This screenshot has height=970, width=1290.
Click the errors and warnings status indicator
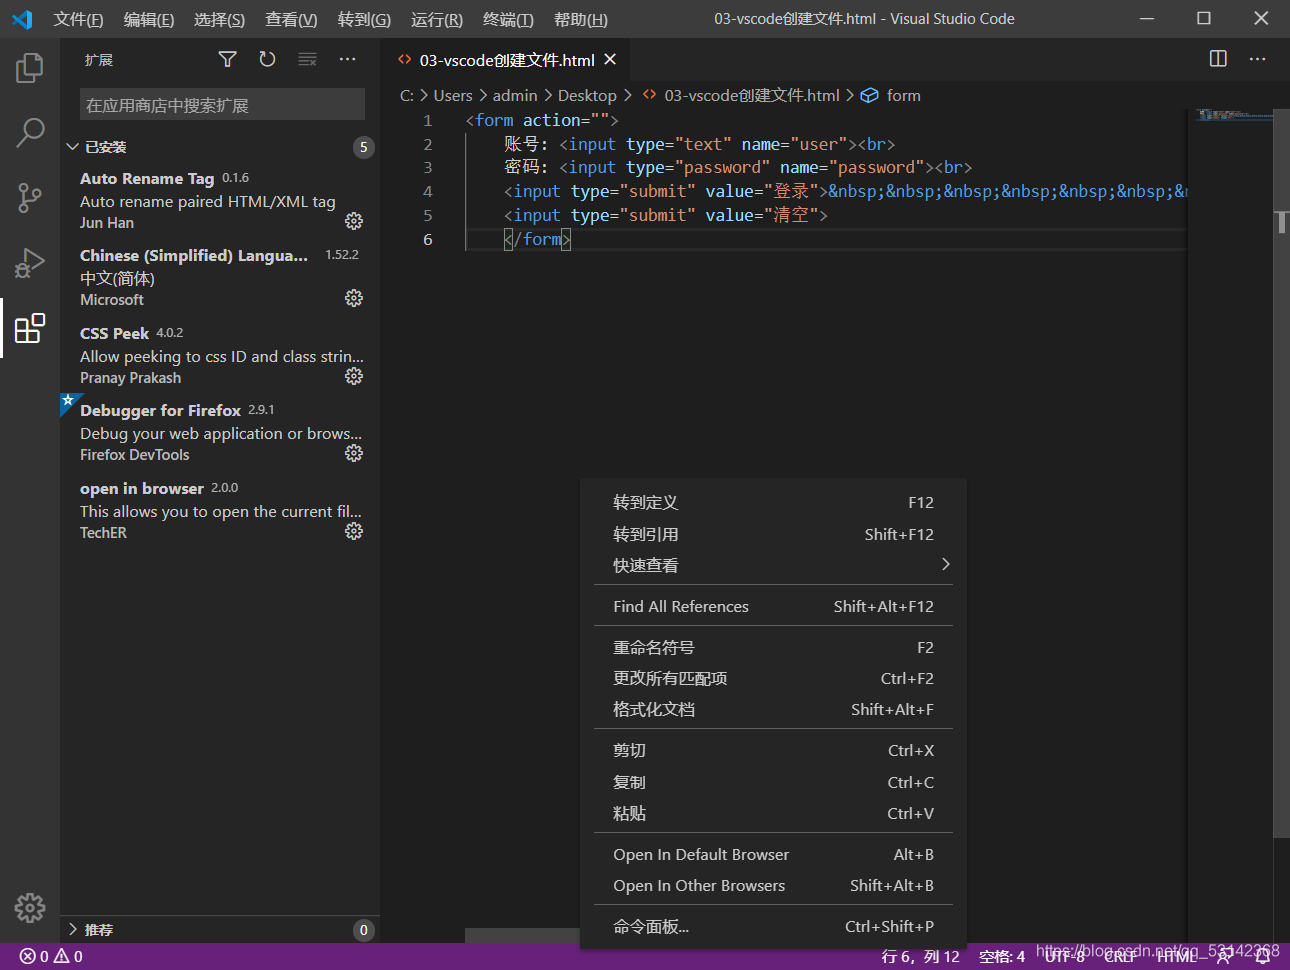51,957
